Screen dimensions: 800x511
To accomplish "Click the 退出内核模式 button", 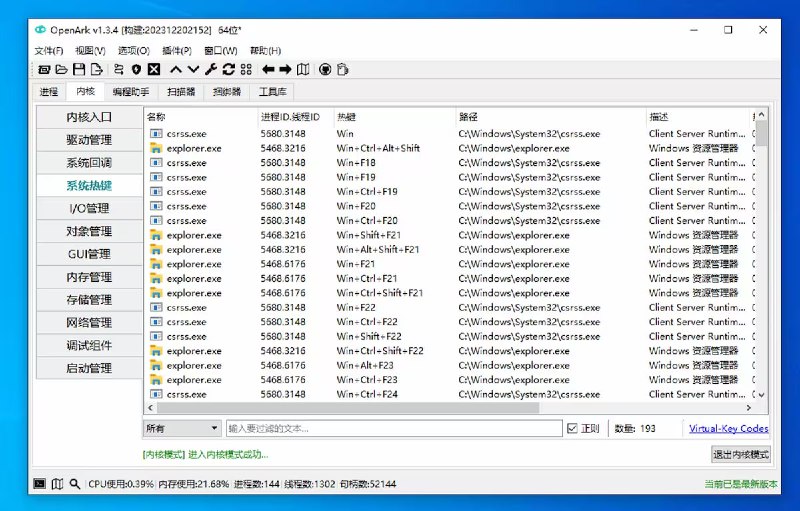I will (x=740, y=454).
